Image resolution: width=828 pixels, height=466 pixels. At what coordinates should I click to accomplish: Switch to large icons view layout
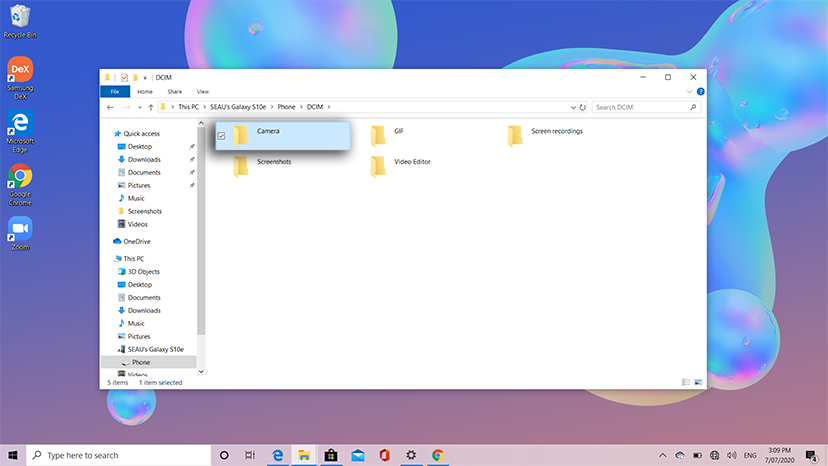coord(698,383)
